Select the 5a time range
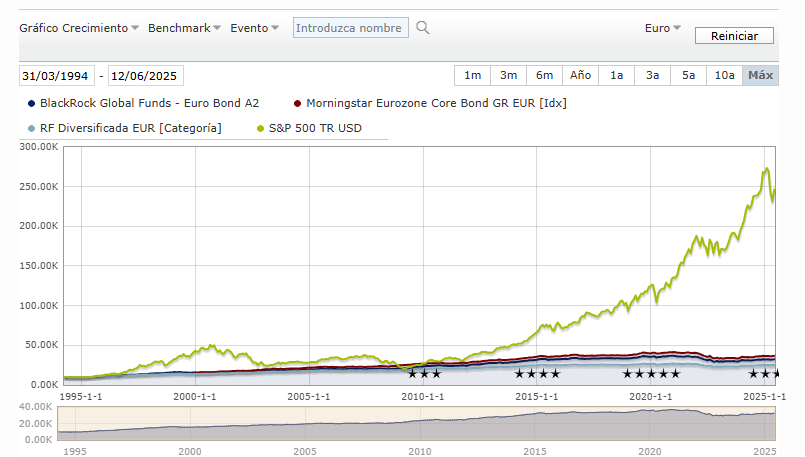The height and width of the screenshot is (457, 805). point(688,75)
